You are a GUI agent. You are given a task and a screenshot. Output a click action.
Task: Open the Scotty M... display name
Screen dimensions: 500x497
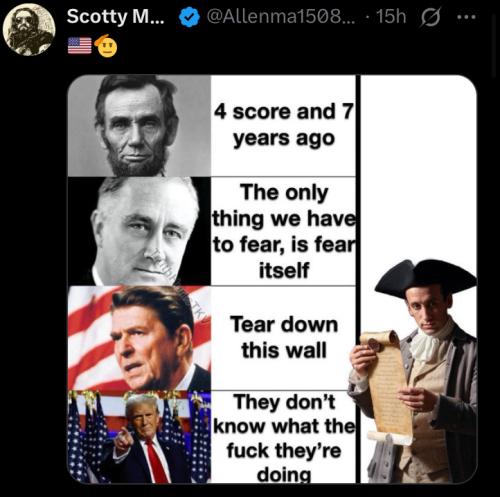tap(116, 16)
